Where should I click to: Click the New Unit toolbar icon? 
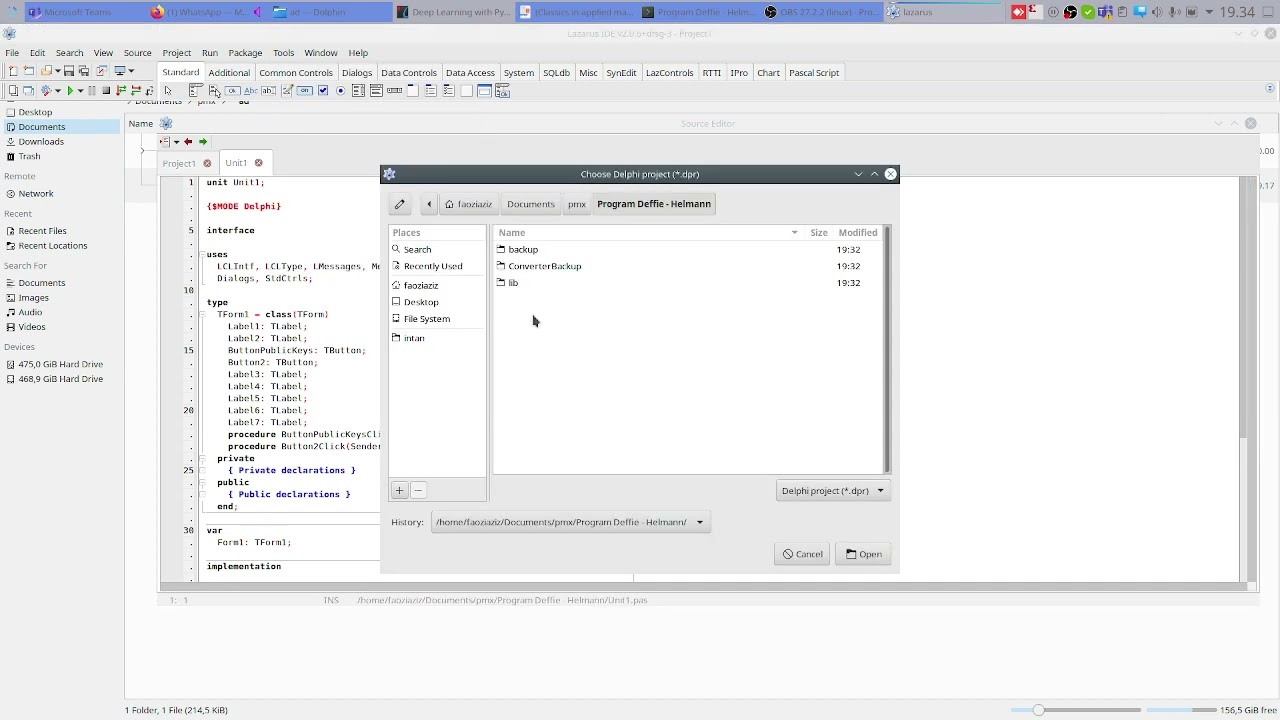click(x=13, y=71)
